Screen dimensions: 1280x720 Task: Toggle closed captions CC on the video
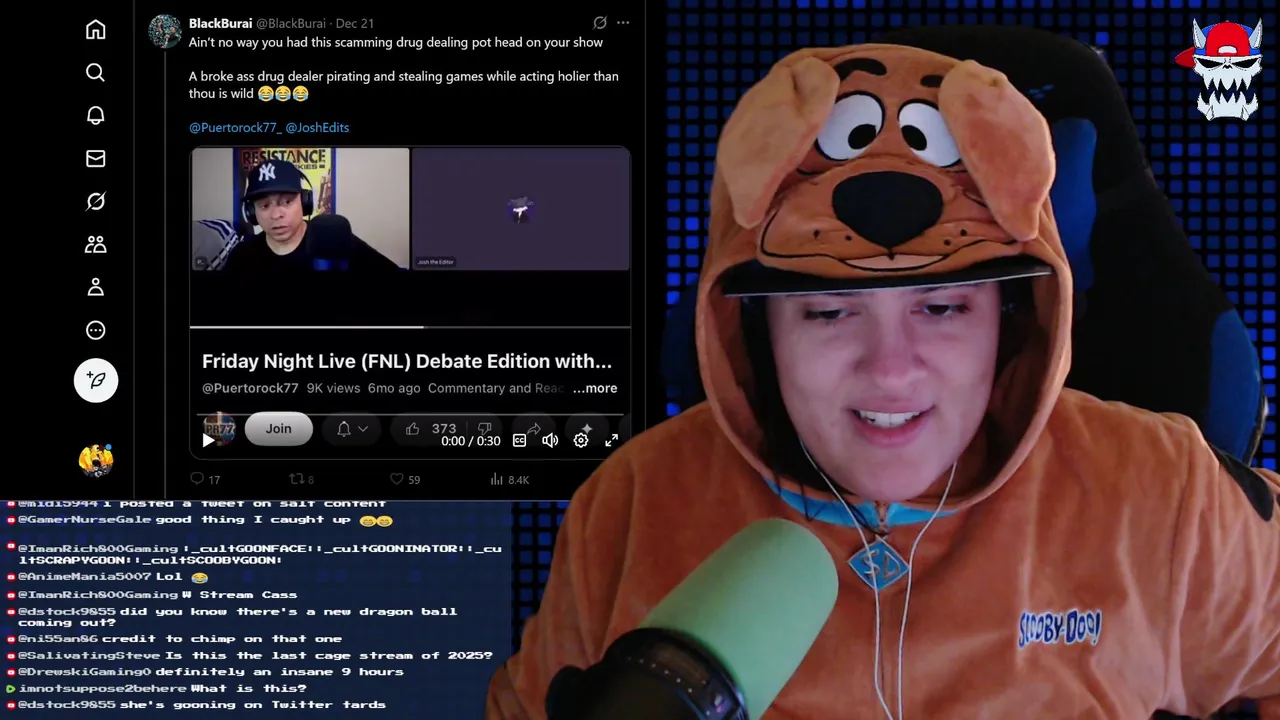[519, 440]
